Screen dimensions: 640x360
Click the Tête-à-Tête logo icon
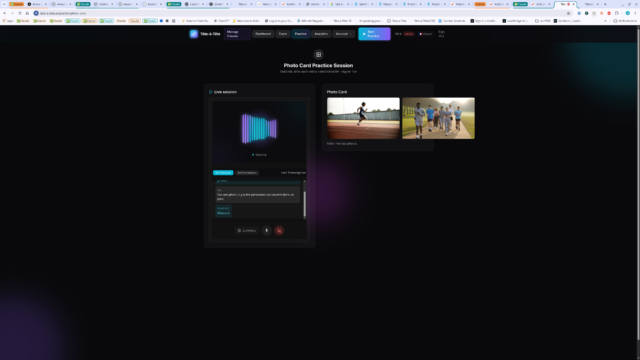tap(193, 34)
